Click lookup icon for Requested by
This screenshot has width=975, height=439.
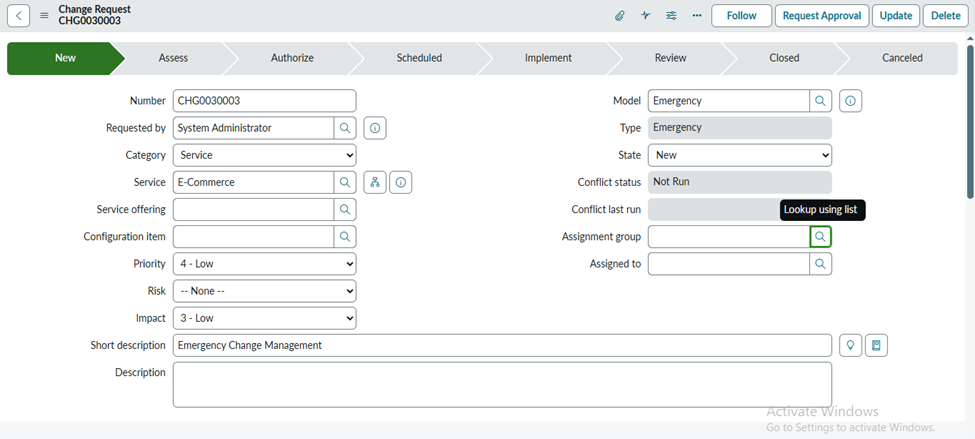point(345,128)
